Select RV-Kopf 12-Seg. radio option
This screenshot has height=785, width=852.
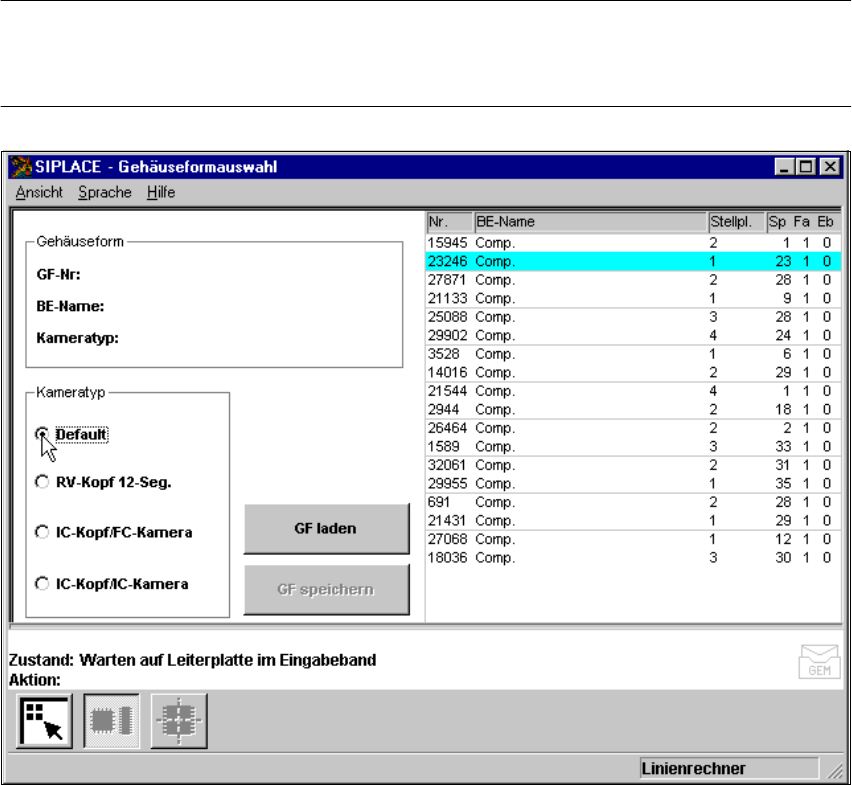42,482
